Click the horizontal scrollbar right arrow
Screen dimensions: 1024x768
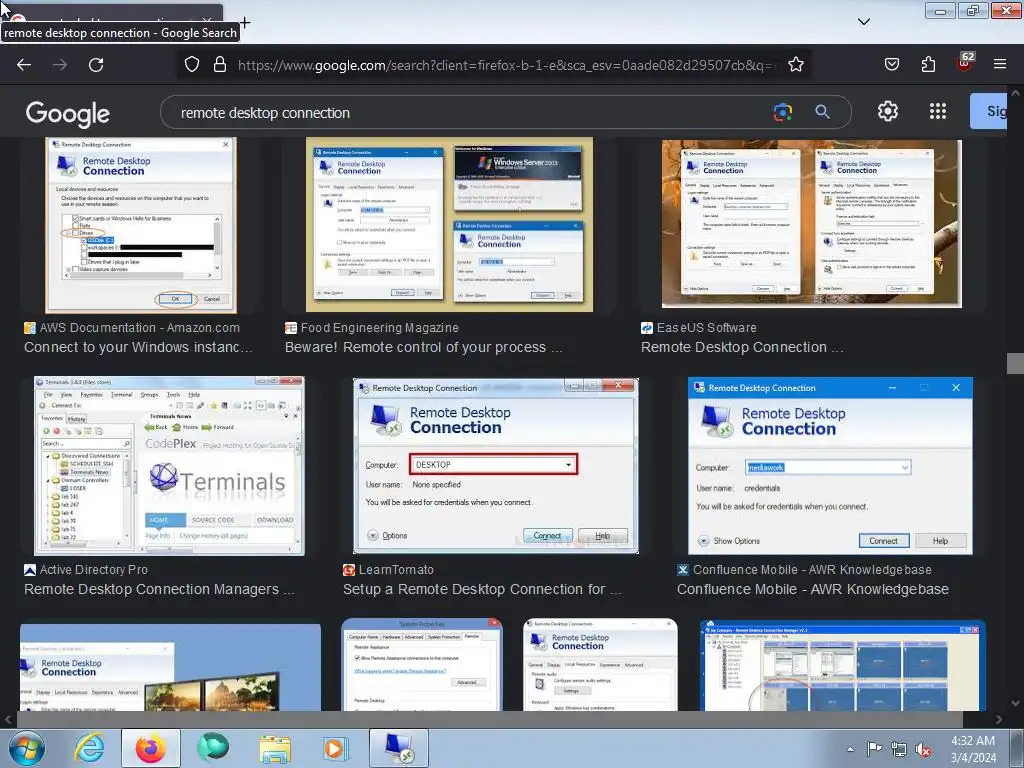click(999, 720)
